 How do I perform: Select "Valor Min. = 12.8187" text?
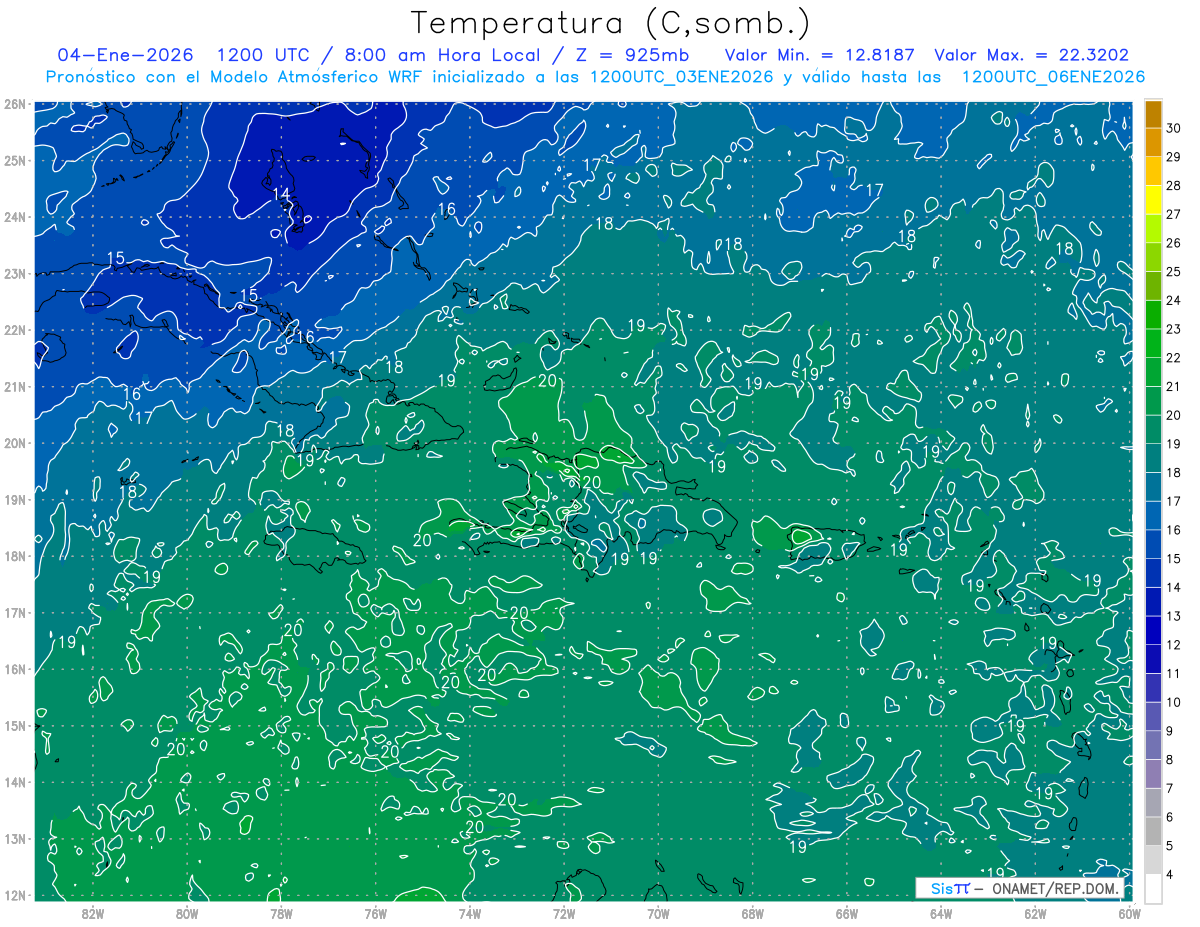[819, 55]
